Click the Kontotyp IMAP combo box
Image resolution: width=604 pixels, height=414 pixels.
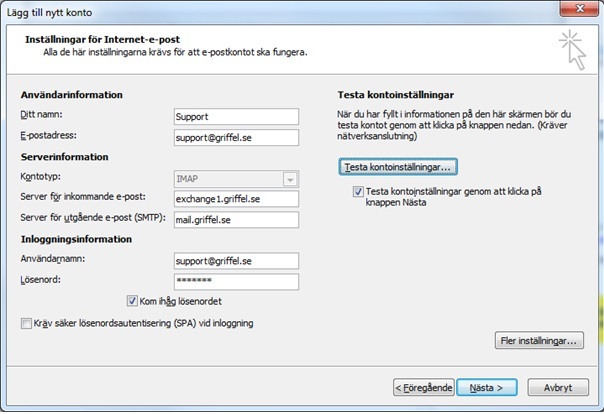[x=236, y=179]
